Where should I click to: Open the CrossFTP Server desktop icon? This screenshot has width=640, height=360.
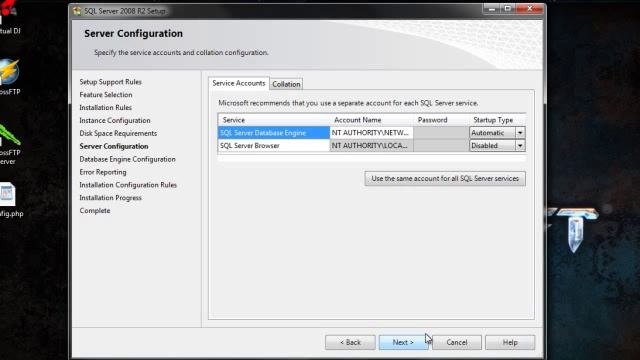[x=10, y=144]
